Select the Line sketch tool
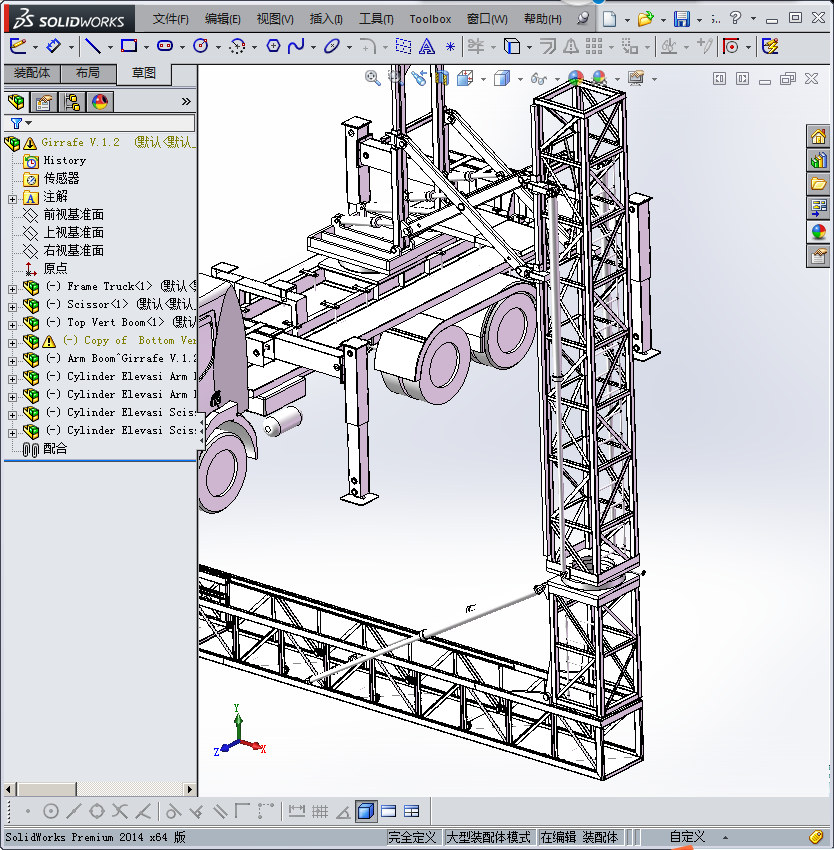834x850 pixels. click(x=93, y=46)
